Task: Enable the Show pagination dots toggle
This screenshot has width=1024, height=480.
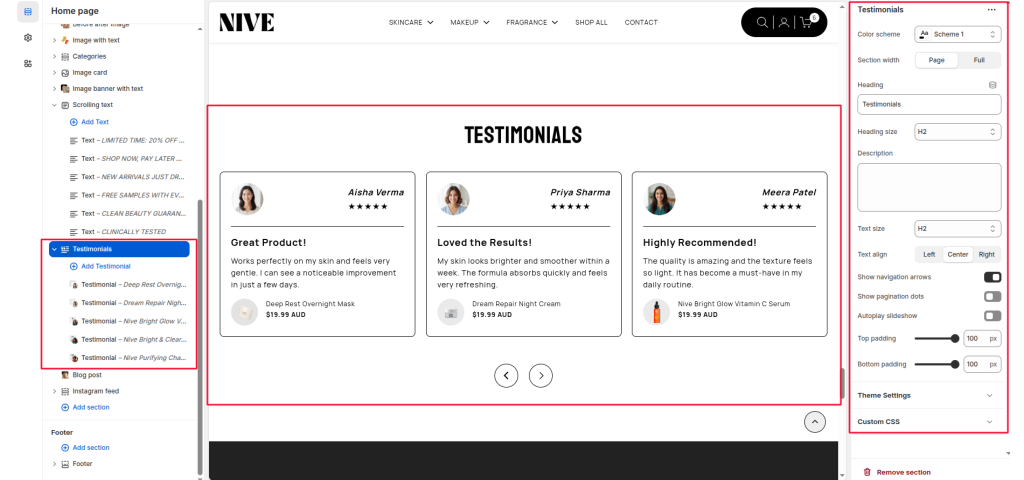Action: (992, 296)
